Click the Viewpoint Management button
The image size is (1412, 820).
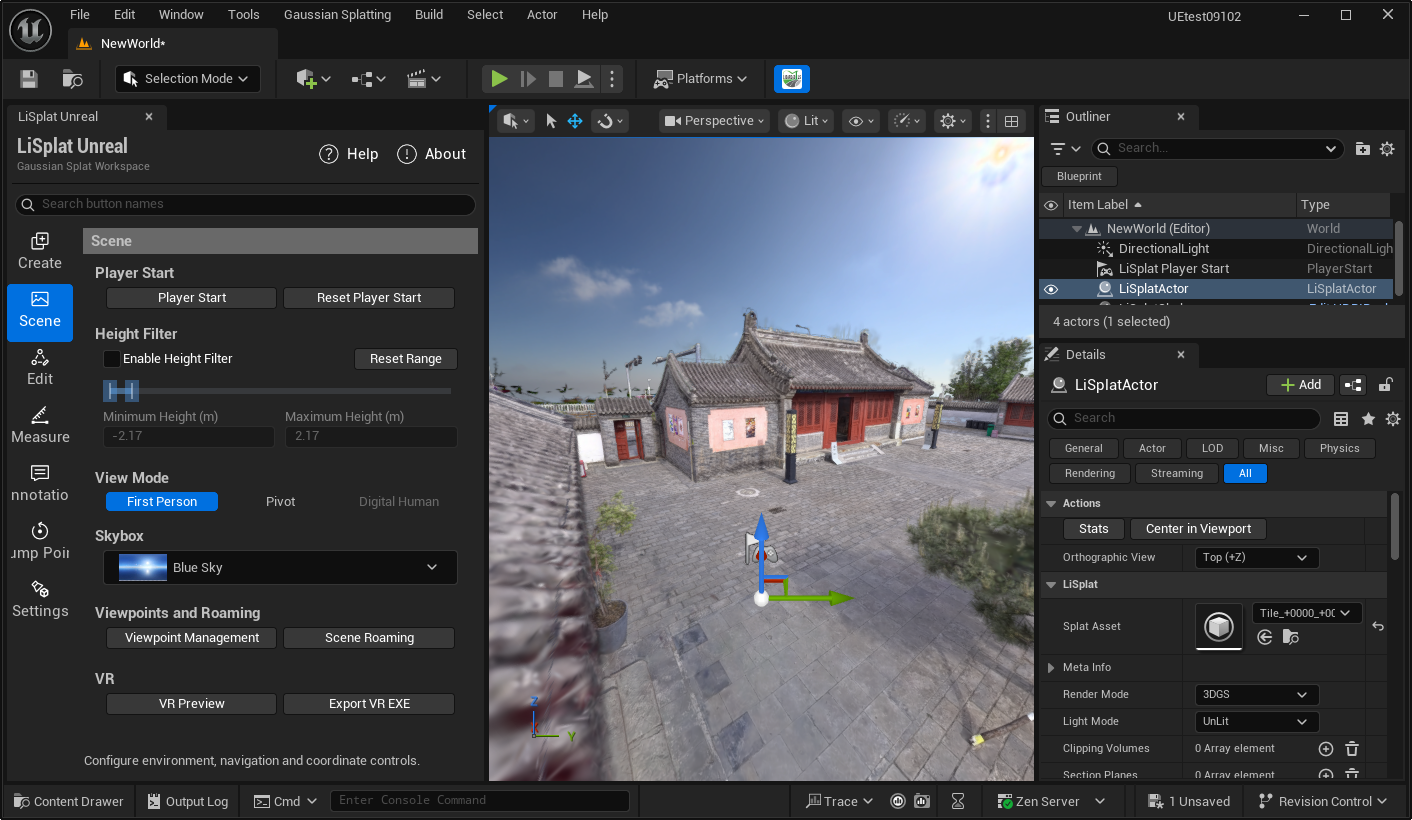click(192, 638)
